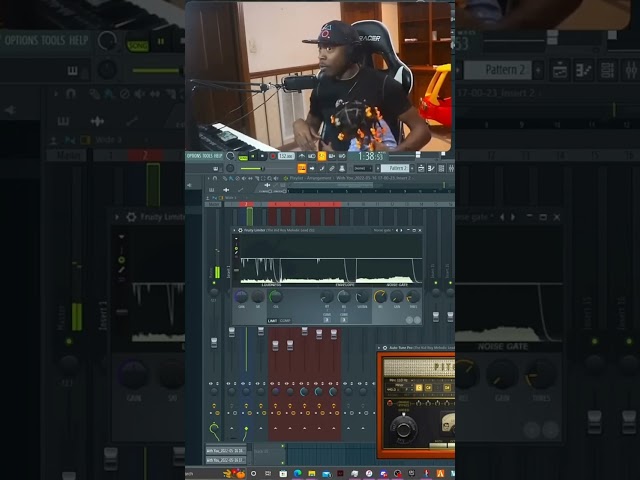This screenshot has width=640, height=480.
Task: Click the SUSTAIN knob in Envelope section
Action: pyautogui.click(x=362, y=296)
